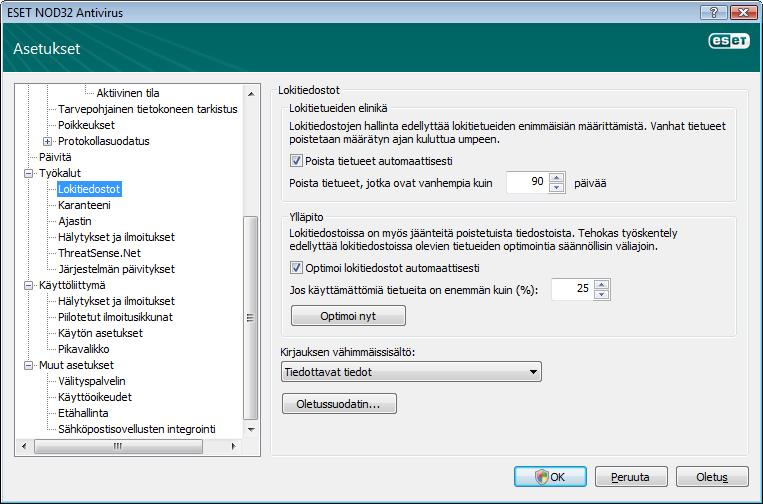Select Lokitiedostot in the tree
This screenshot has width=763, height=504.
[89, 189]
